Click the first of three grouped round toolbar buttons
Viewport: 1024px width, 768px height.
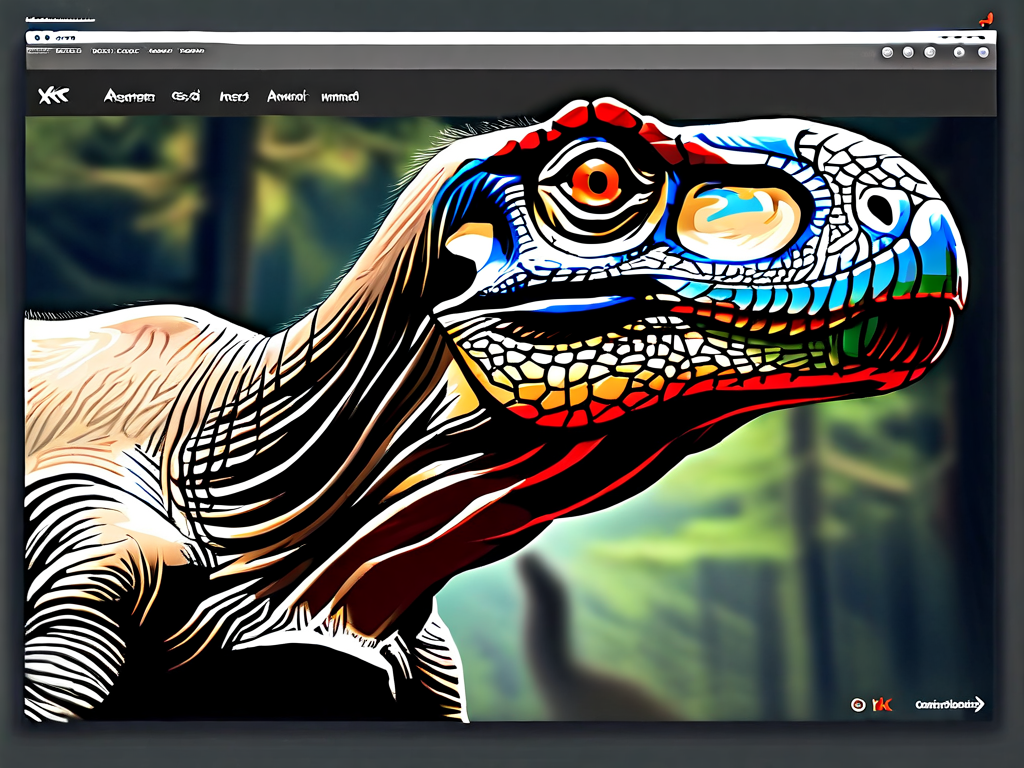point(887,52)
